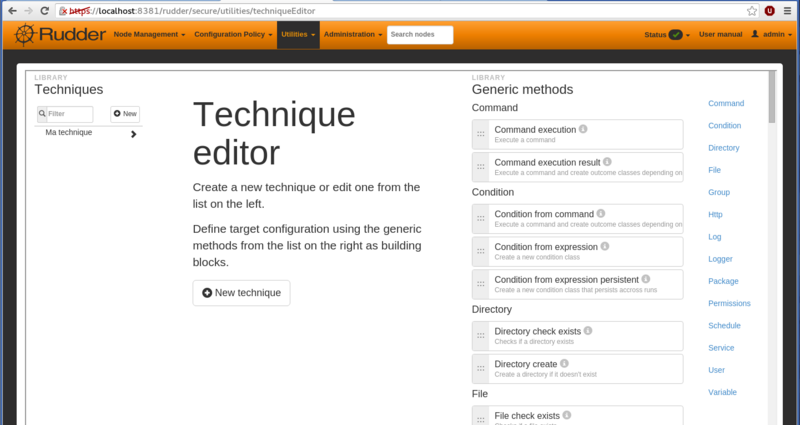Open the Administration dropdown menu

(353, 35)
